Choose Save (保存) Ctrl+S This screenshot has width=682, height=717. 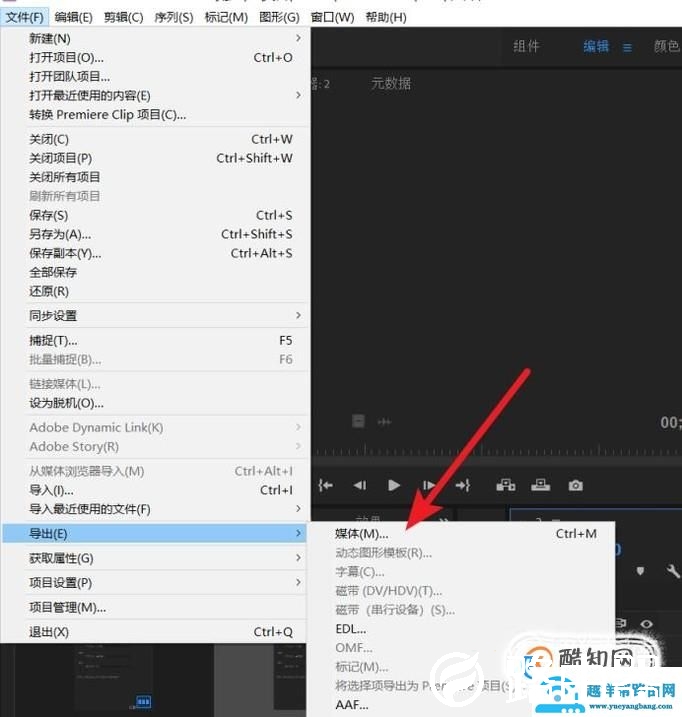(156, 215)
